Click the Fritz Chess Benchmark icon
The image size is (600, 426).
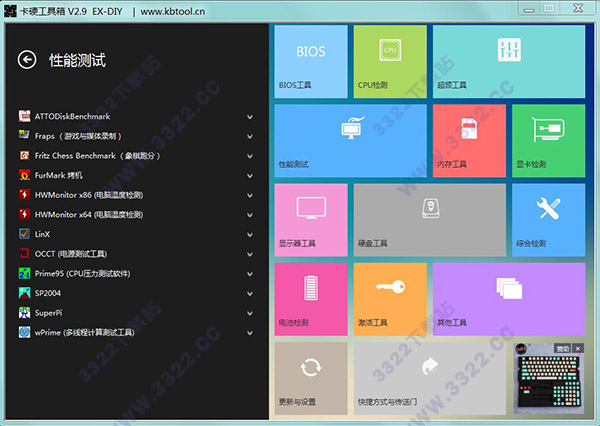pos(24,155)
